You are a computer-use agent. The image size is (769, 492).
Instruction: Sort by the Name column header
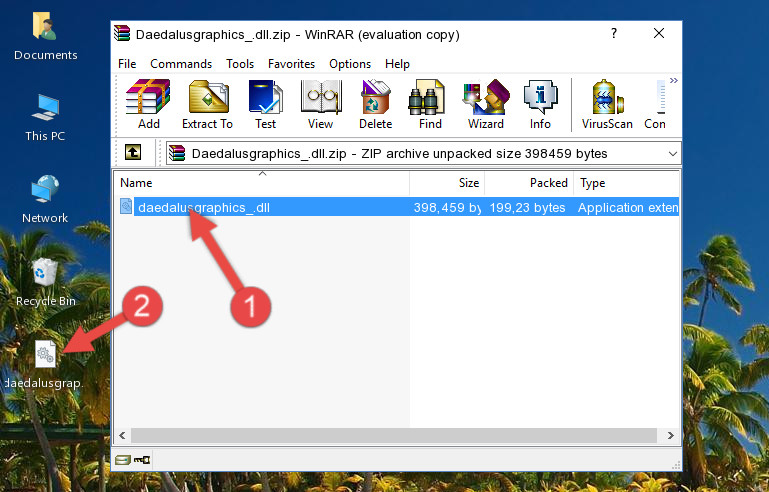tap(262, 183)
